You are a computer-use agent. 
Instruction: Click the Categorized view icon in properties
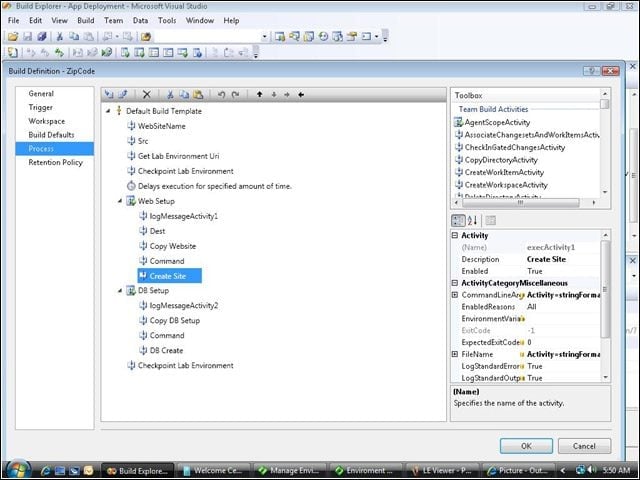[458, 221]
